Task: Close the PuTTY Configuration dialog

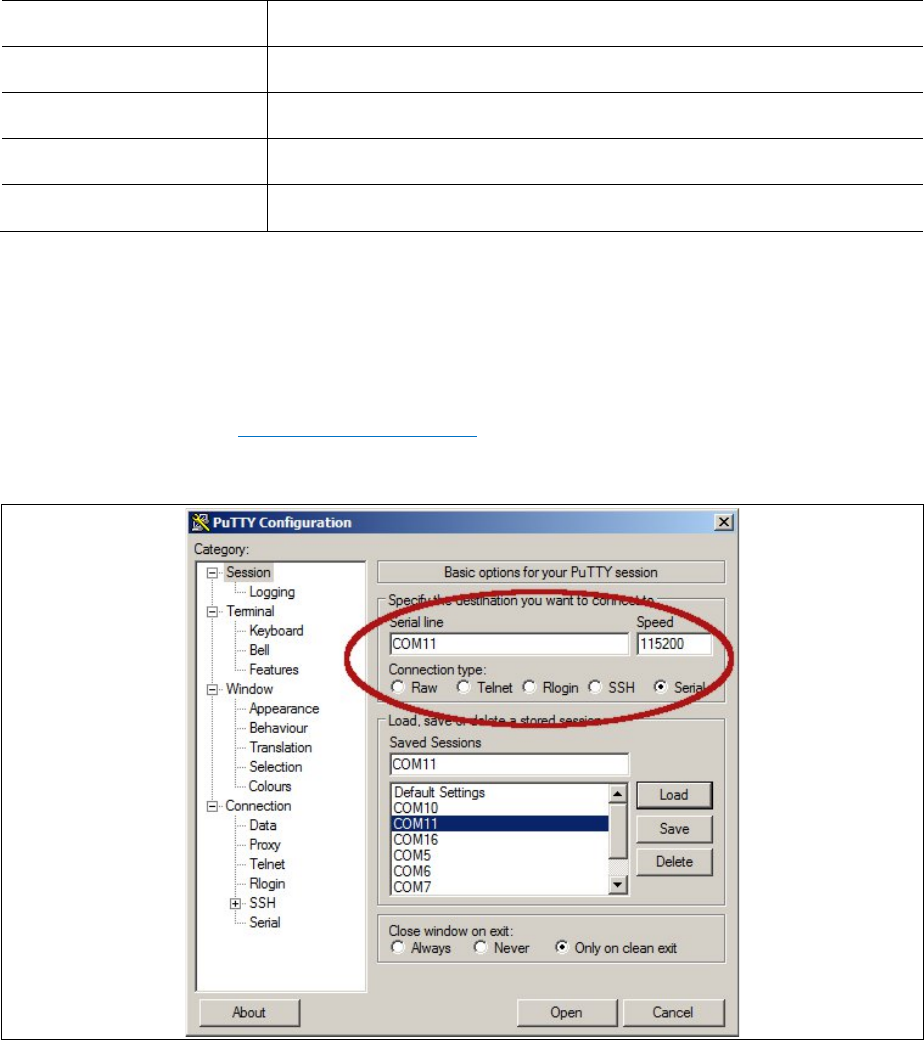Action: tap(724, 523)
